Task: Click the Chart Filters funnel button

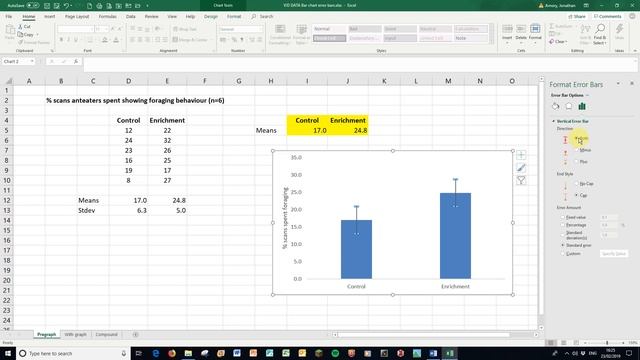Action: tap(521, 180)
